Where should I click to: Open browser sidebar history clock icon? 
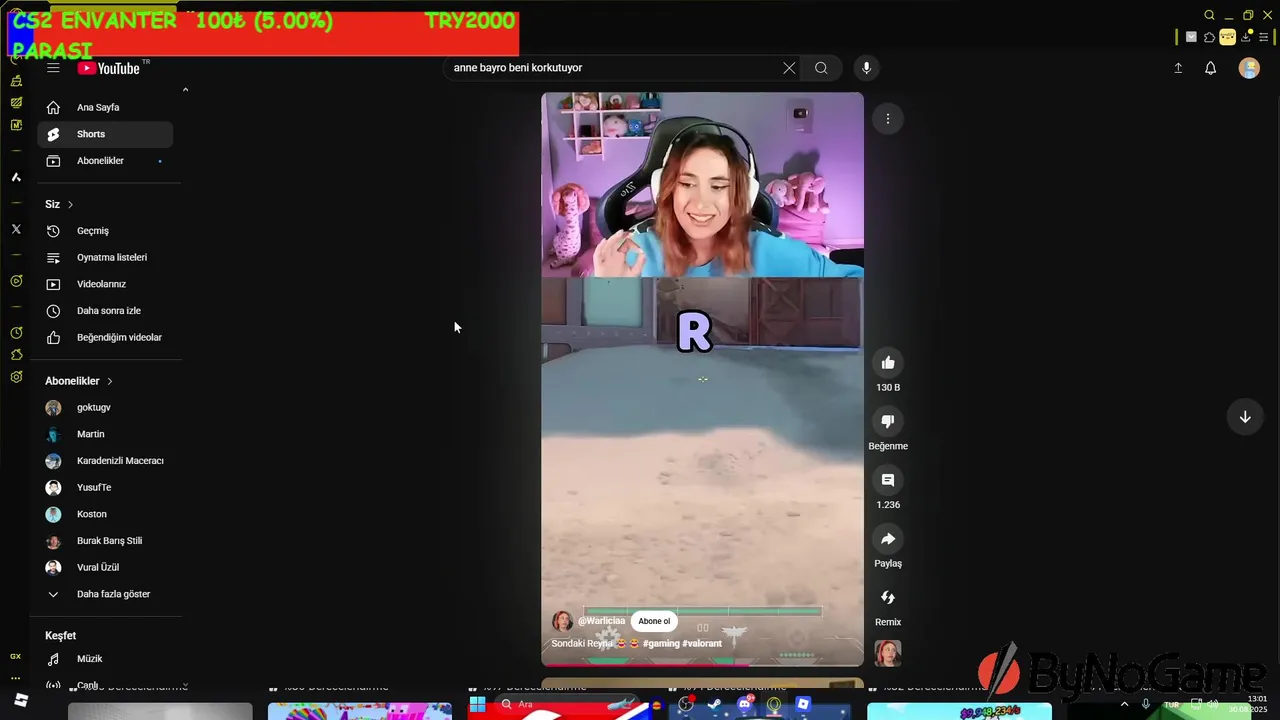click(x=16, y=332)
